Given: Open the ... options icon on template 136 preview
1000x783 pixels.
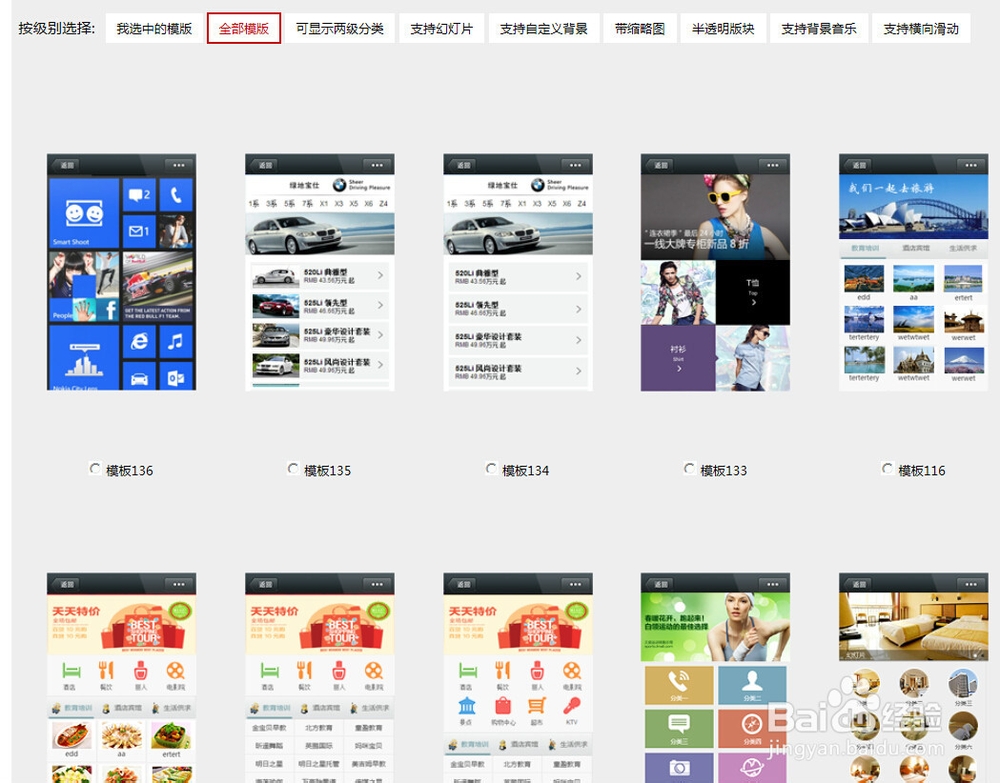Looking at the screenshot, I should point(178,164).
